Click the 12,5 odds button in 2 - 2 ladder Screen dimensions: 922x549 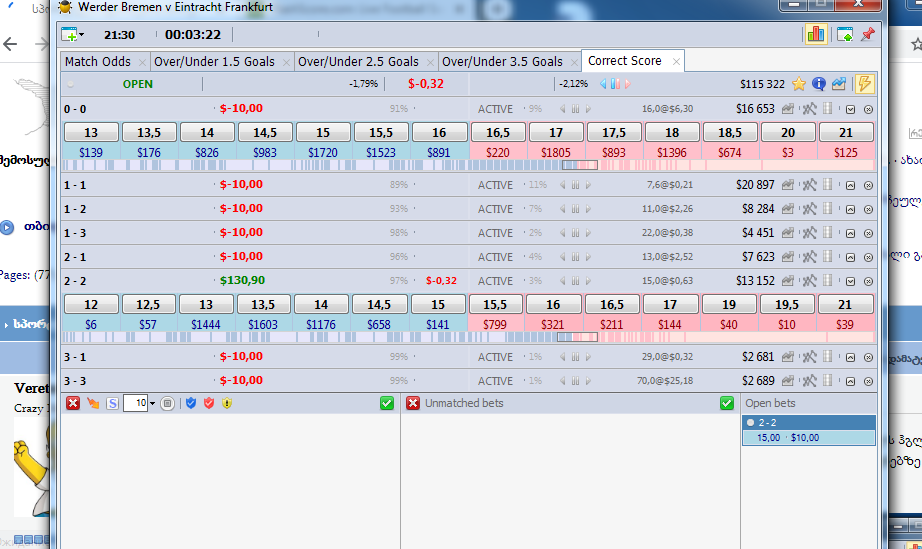[148, 304]
